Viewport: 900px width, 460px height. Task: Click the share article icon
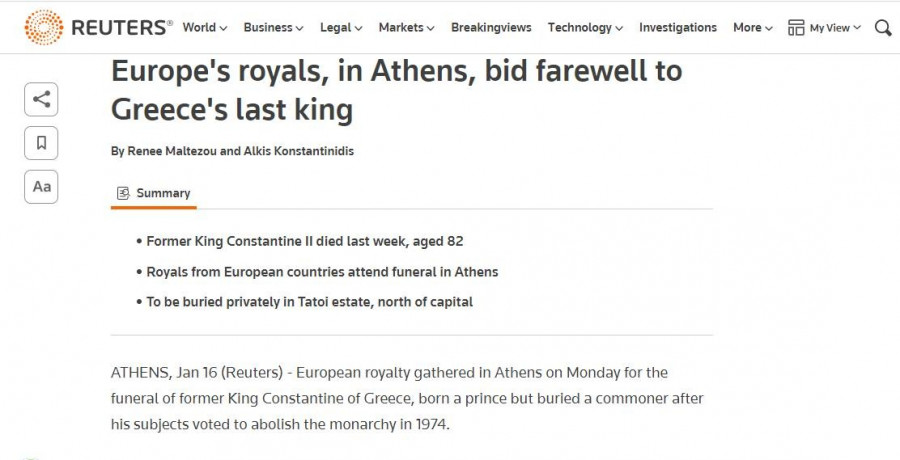(41, 99)
